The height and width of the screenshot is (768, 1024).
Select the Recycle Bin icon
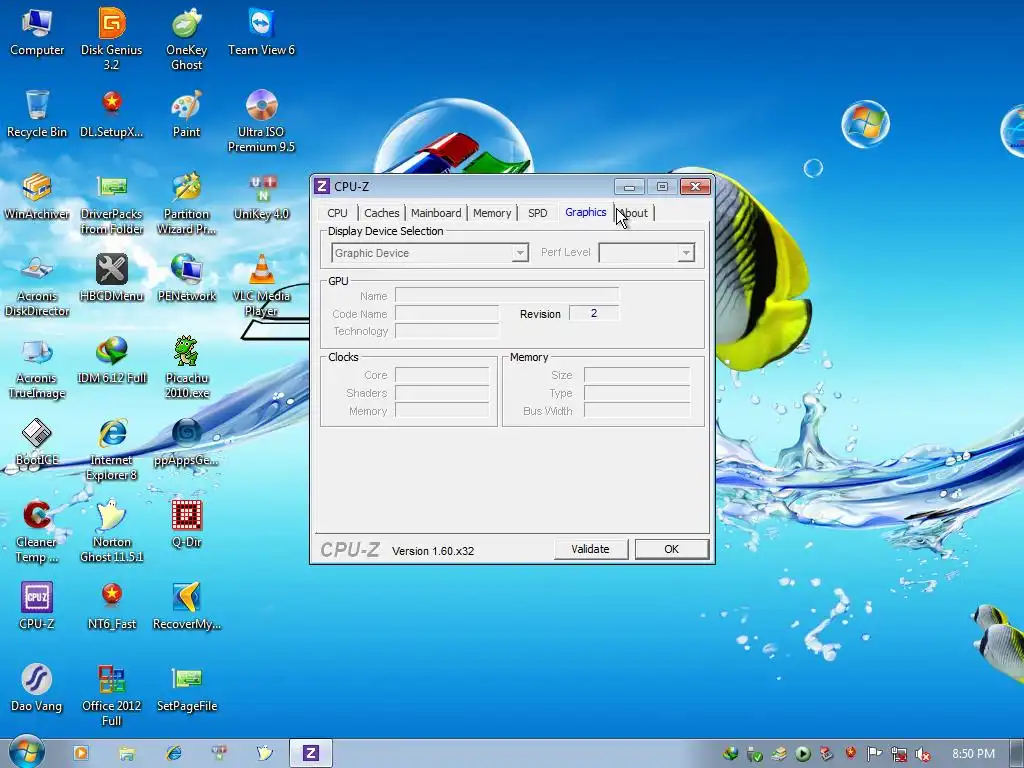tap(37, 114)
